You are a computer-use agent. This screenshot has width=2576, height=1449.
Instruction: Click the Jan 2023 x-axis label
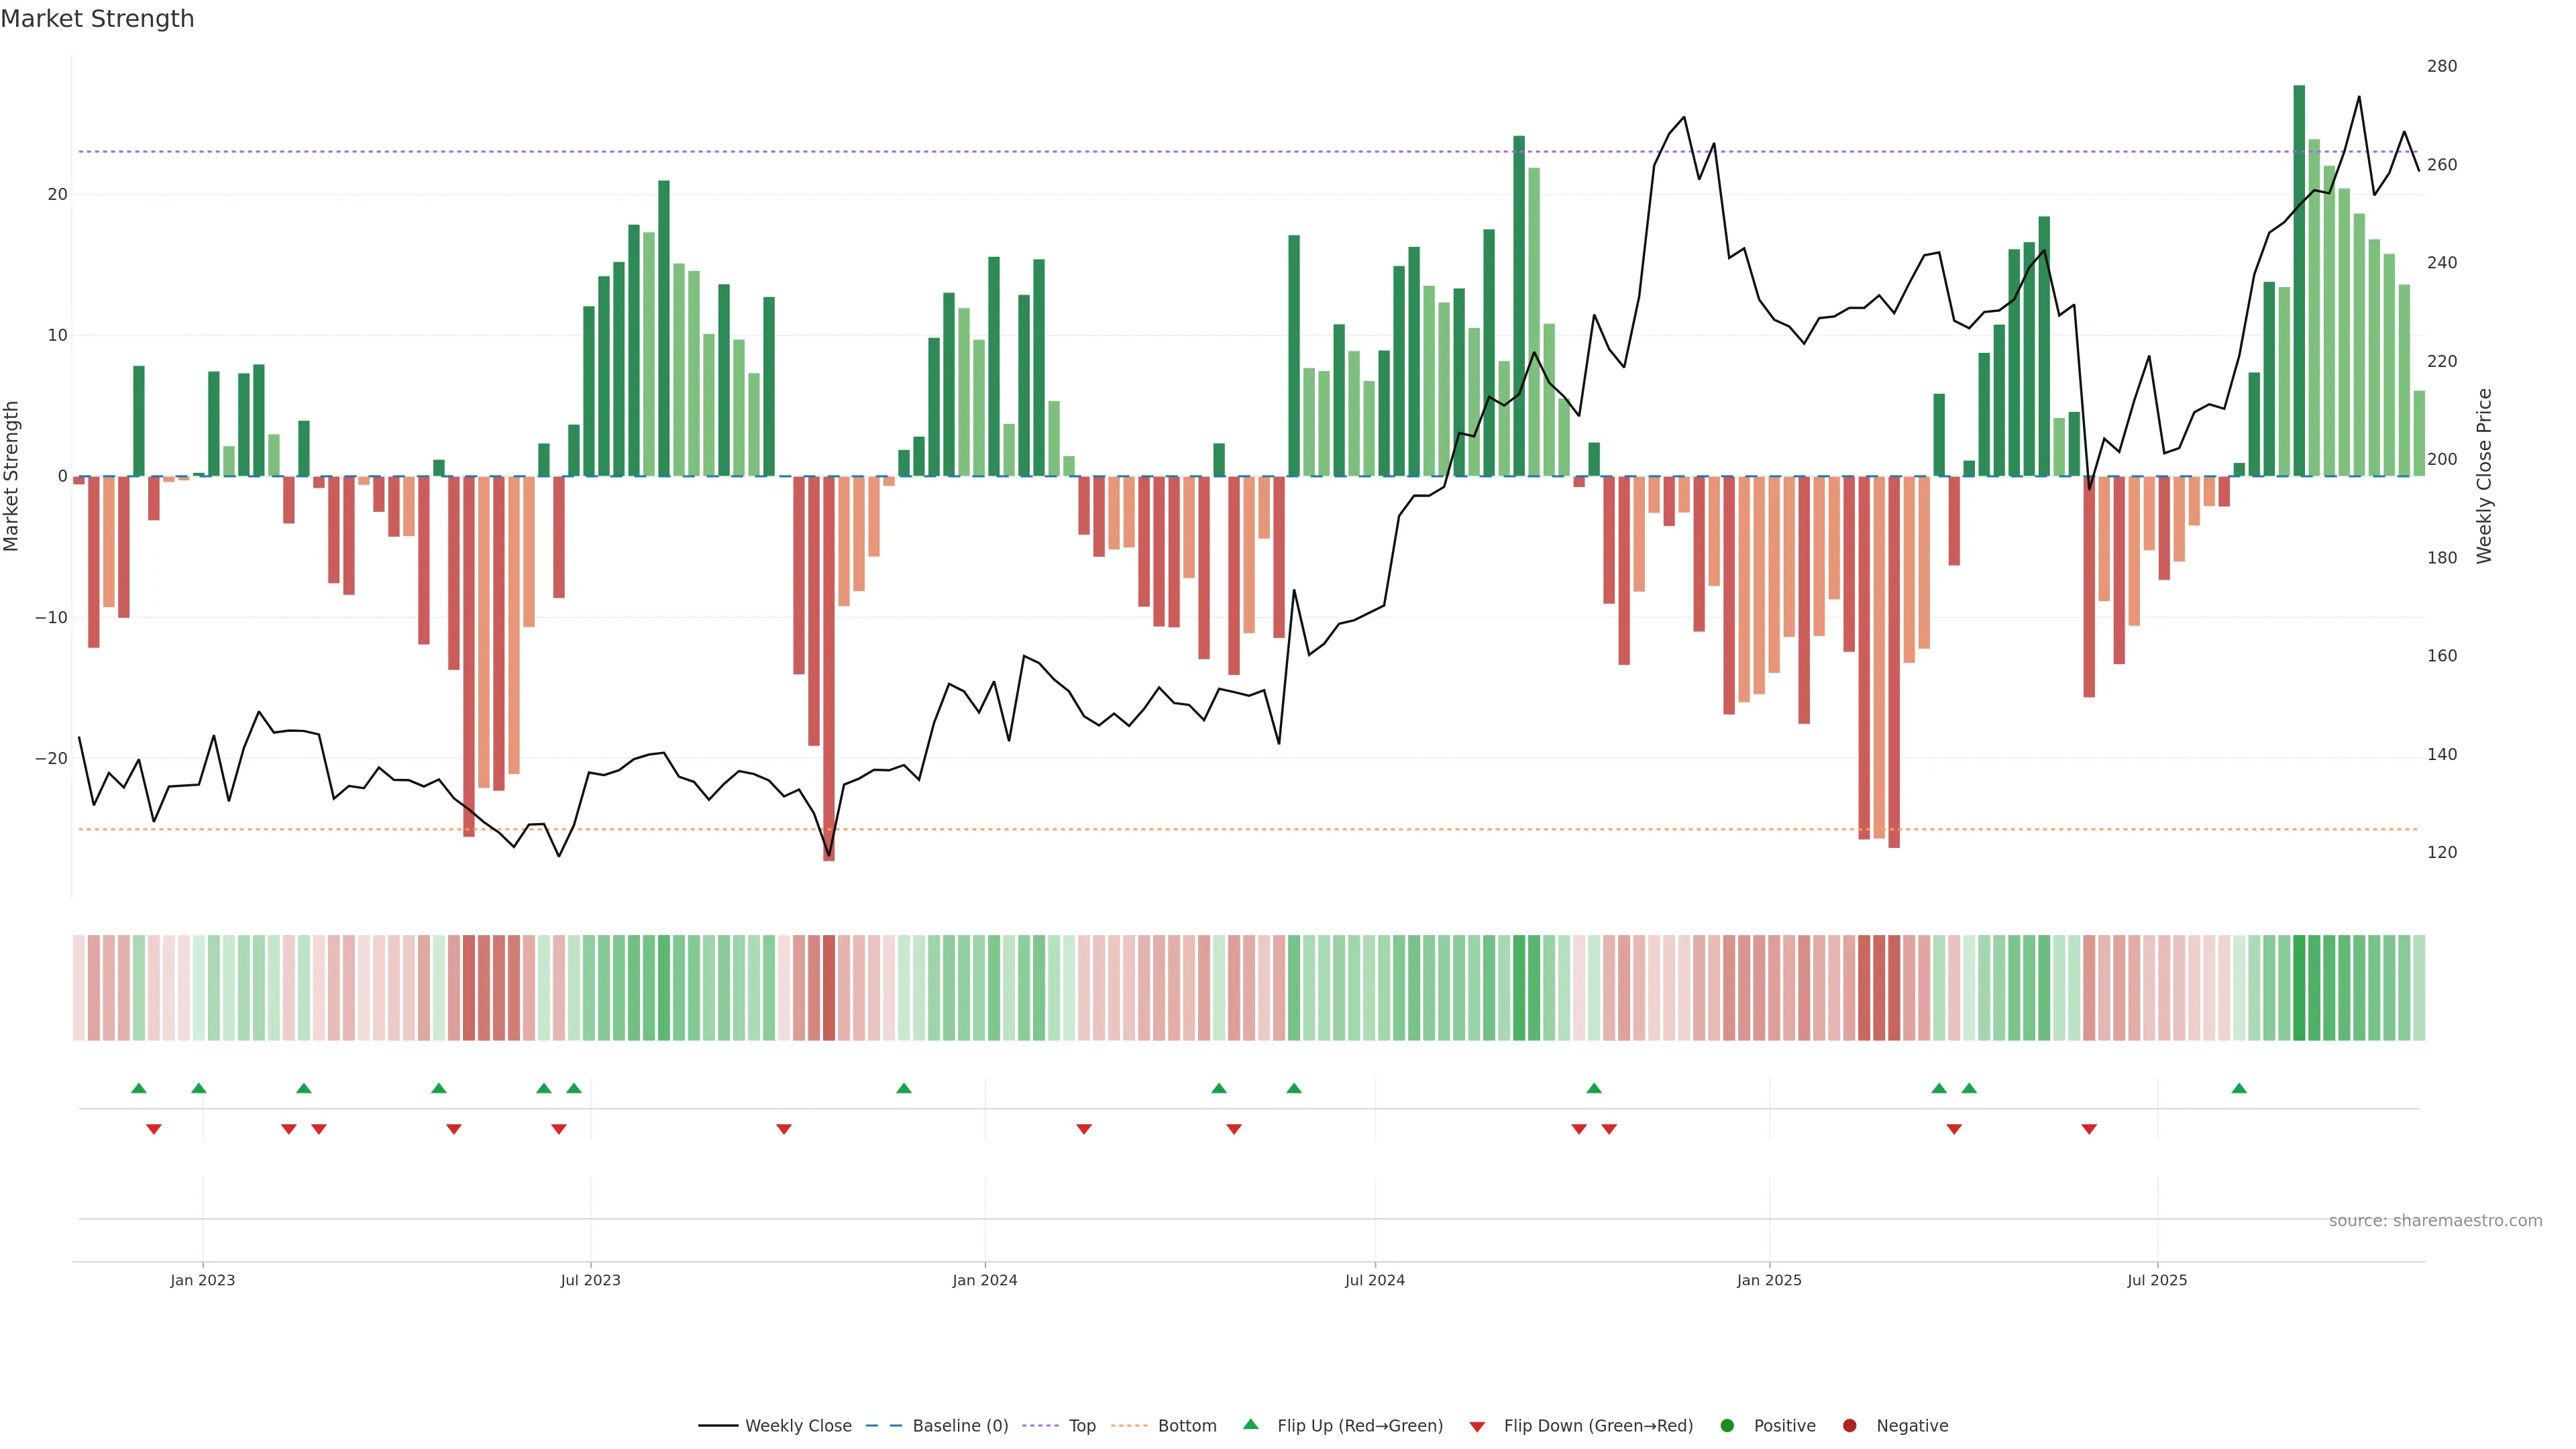pos(202,1280)
